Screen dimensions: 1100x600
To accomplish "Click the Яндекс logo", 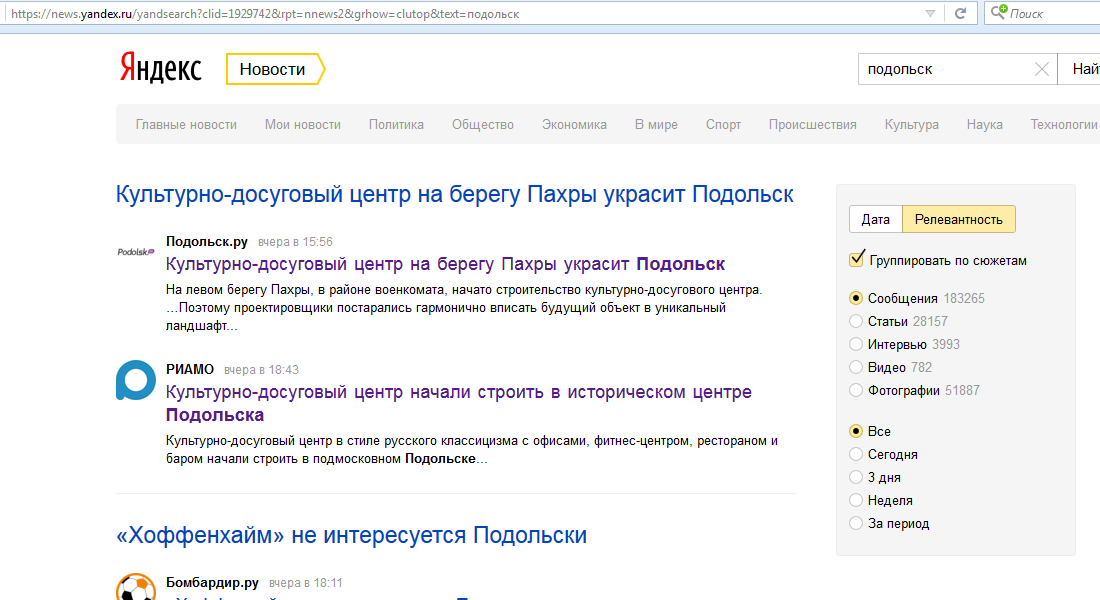I will [160, 68].
